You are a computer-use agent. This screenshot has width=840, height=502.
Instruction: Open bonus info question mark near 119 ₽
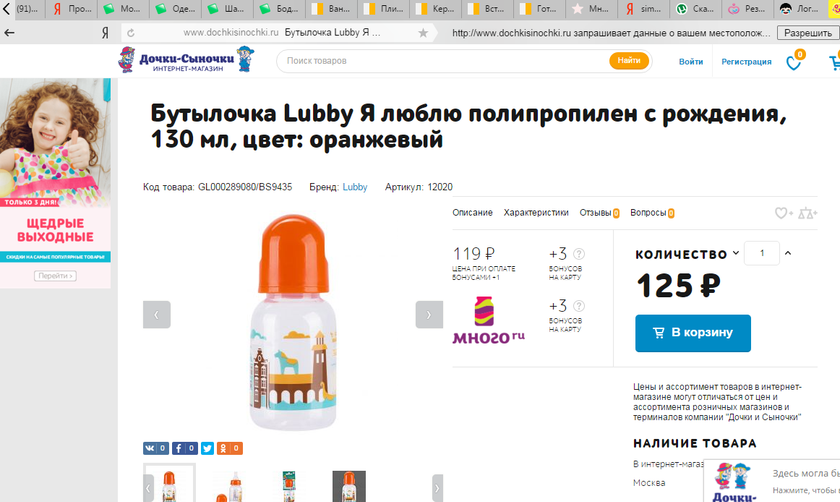pos(579,254)
